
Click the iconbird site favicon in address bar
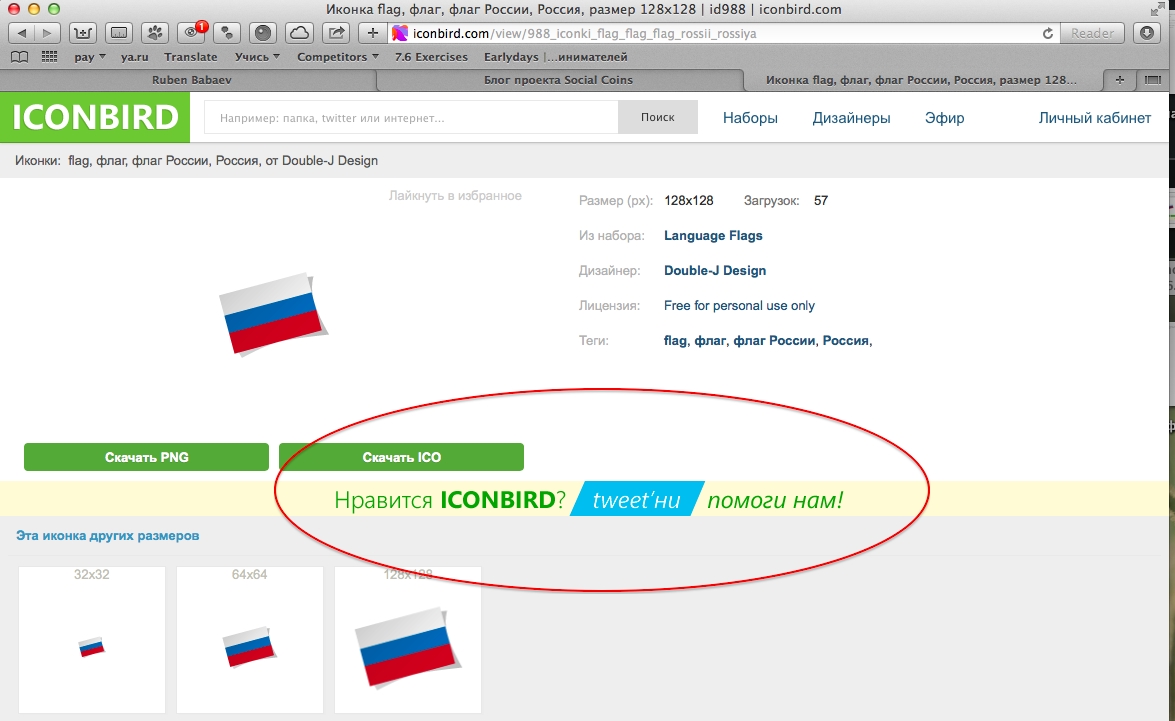tap(400, 33)
